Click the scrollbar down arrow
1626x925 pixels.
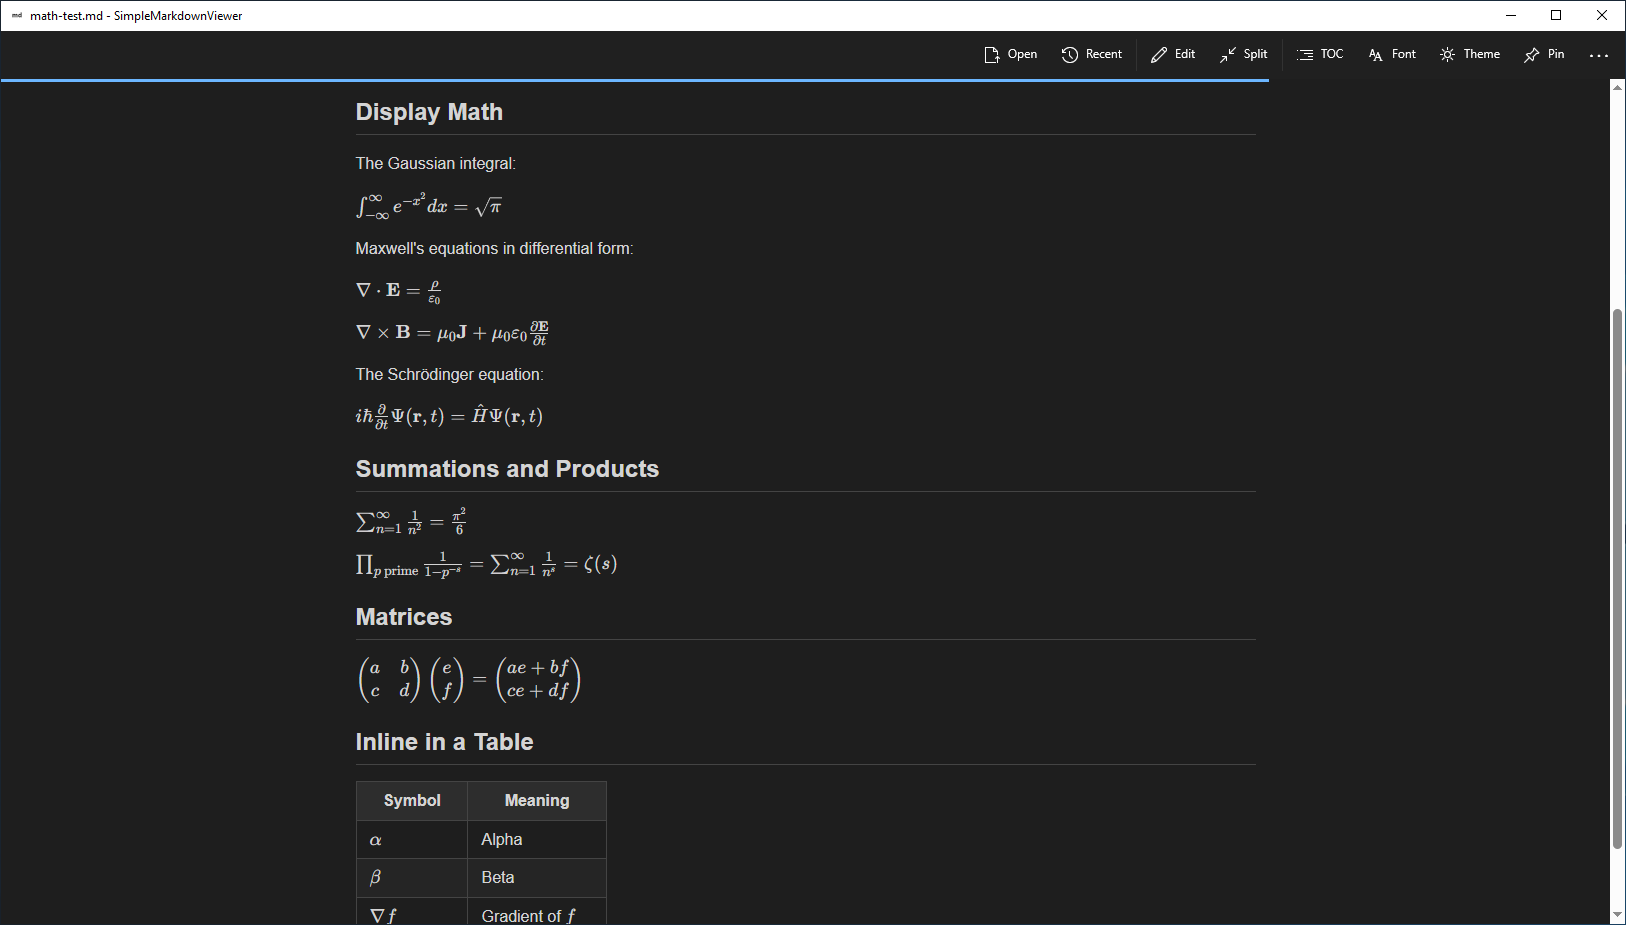(1617, 915)
